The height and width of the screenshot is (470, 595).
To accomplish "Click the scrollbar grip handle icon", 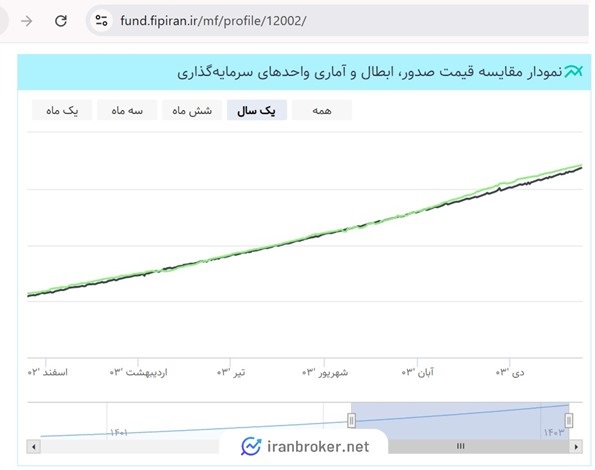I will [460, 446].
